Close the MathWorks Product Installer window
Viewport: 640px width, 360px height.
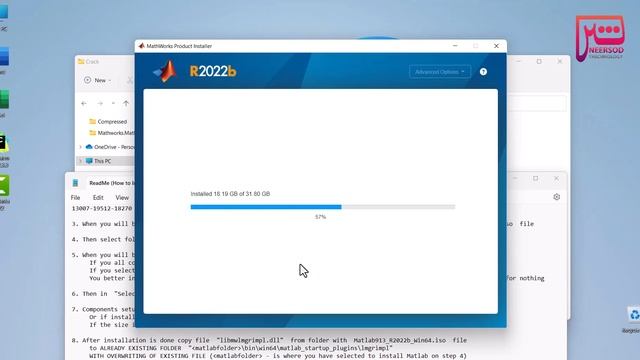point(496,46)
